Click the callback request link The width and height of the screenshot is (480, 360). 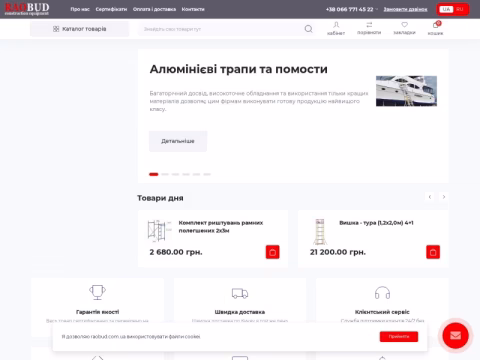(405, 9)
